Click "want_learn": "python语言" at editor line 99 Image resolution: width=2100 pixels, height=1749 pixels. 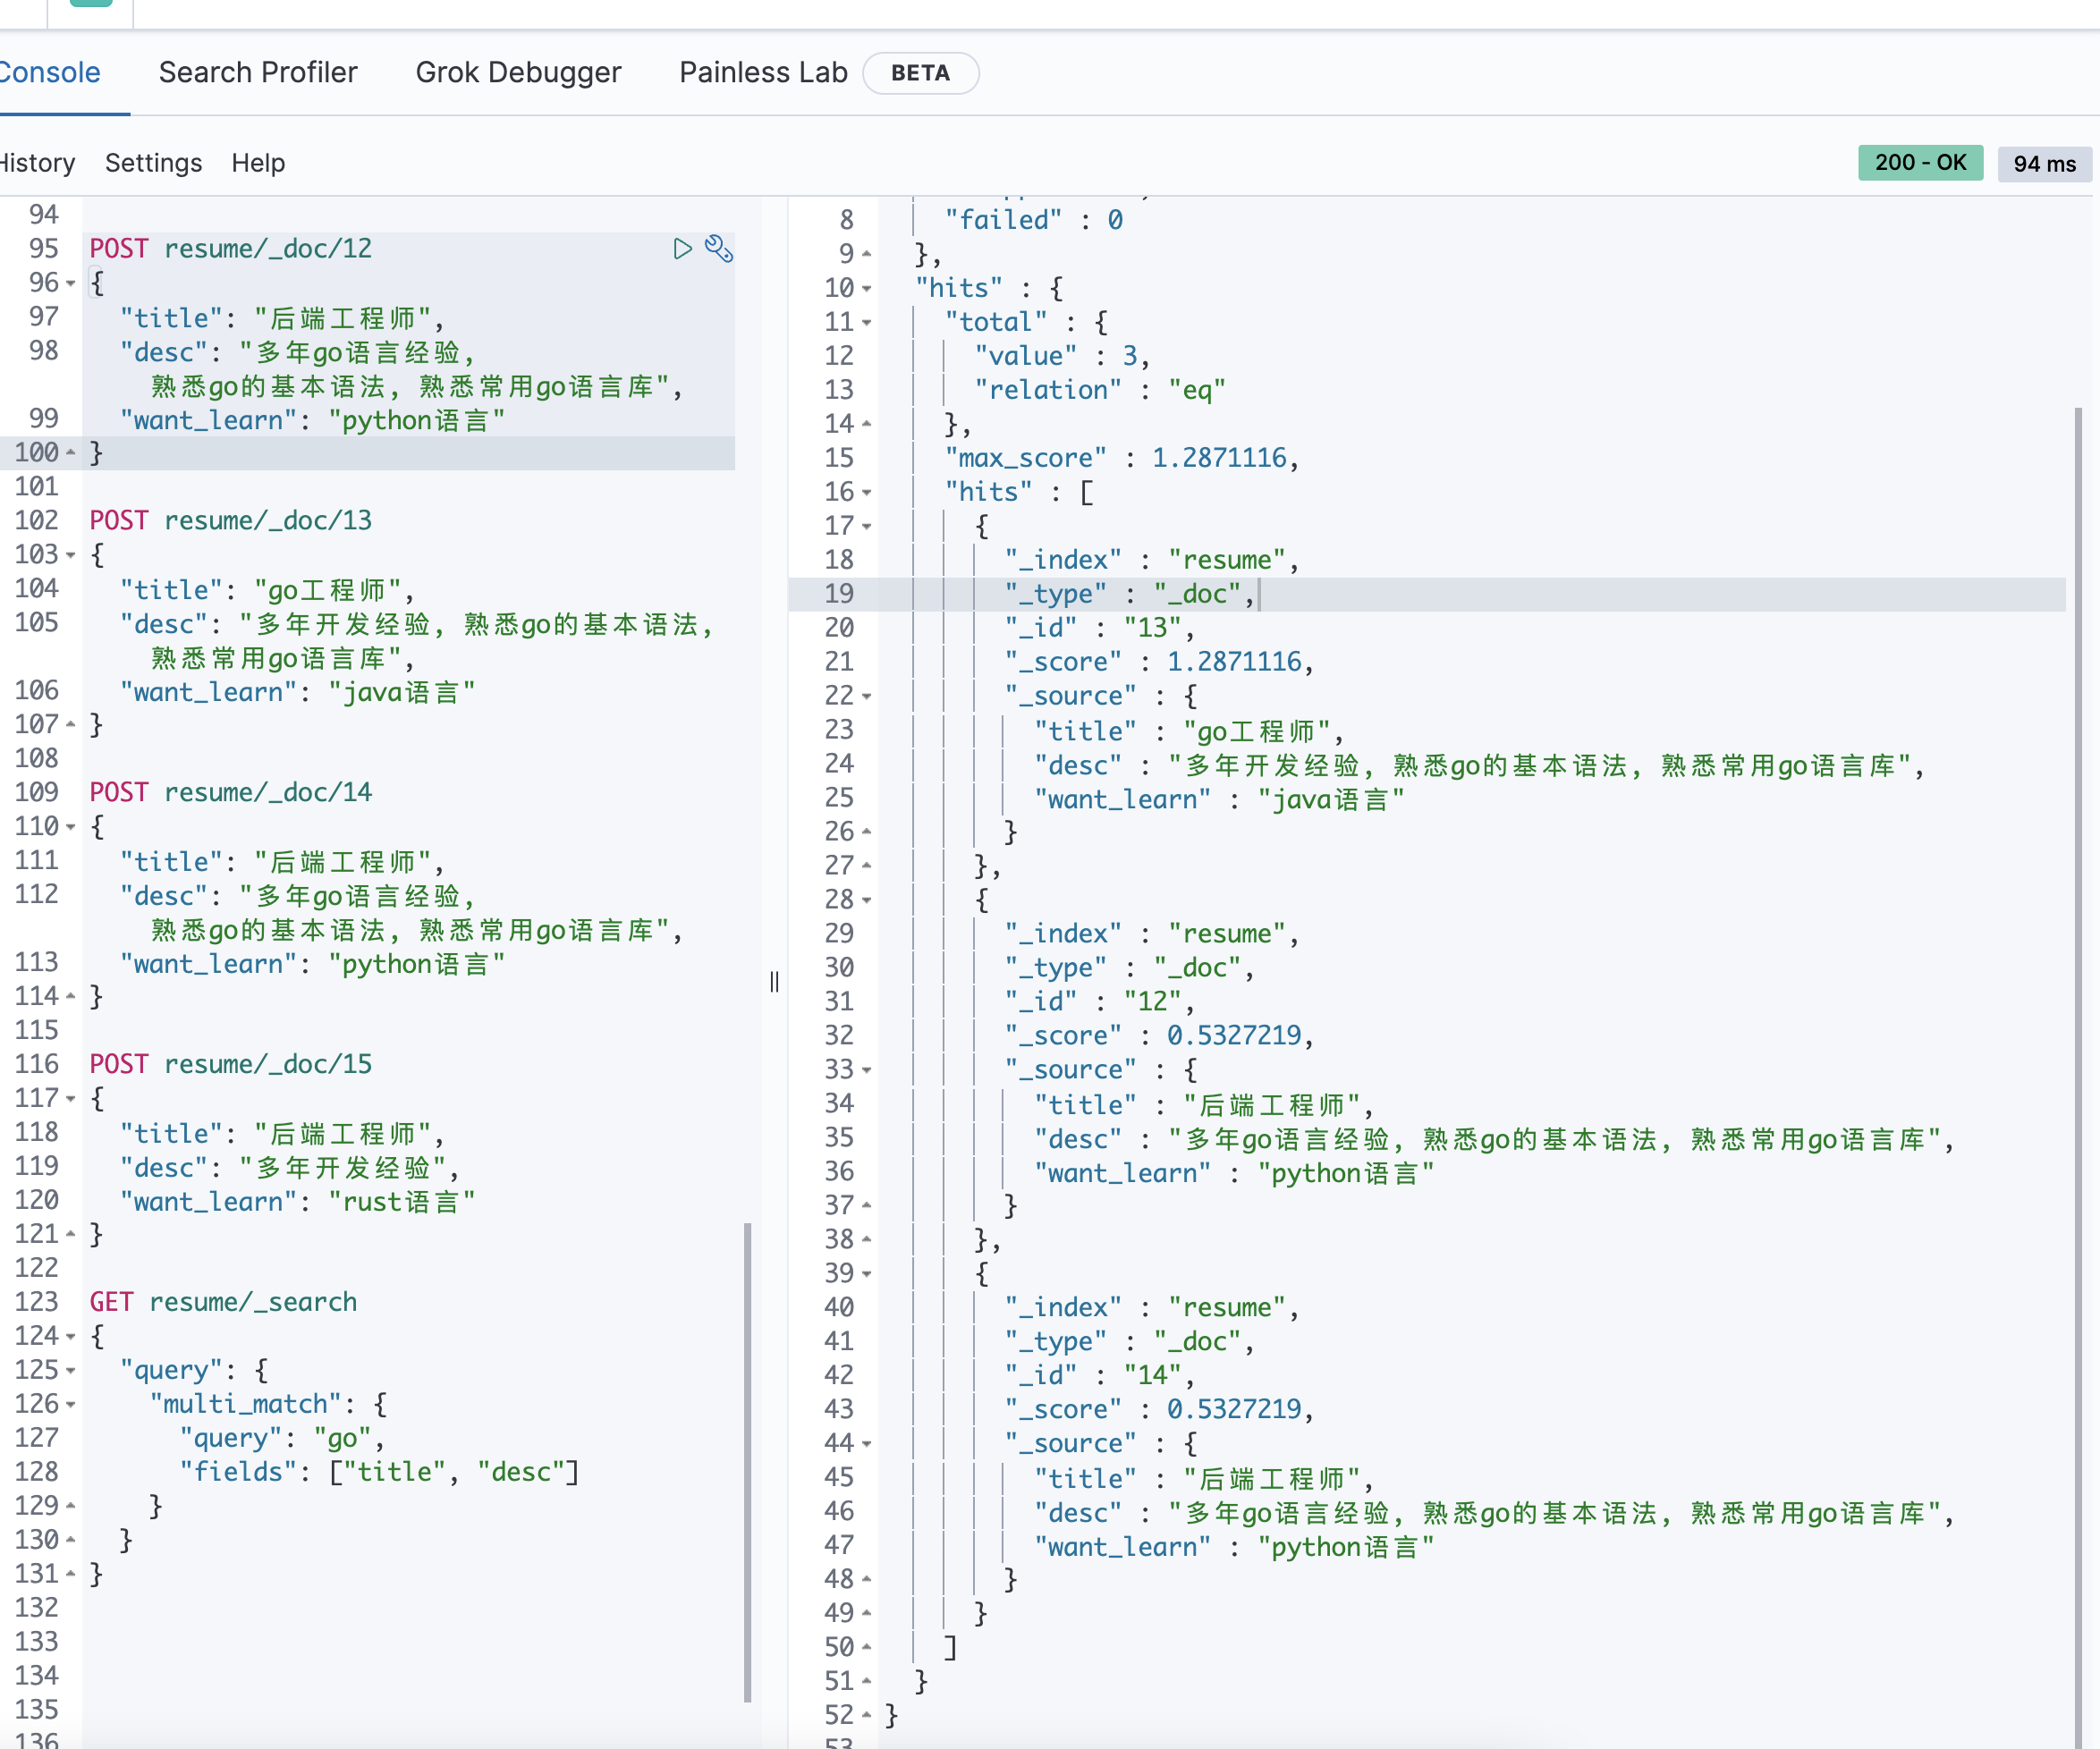click(312, 421)
